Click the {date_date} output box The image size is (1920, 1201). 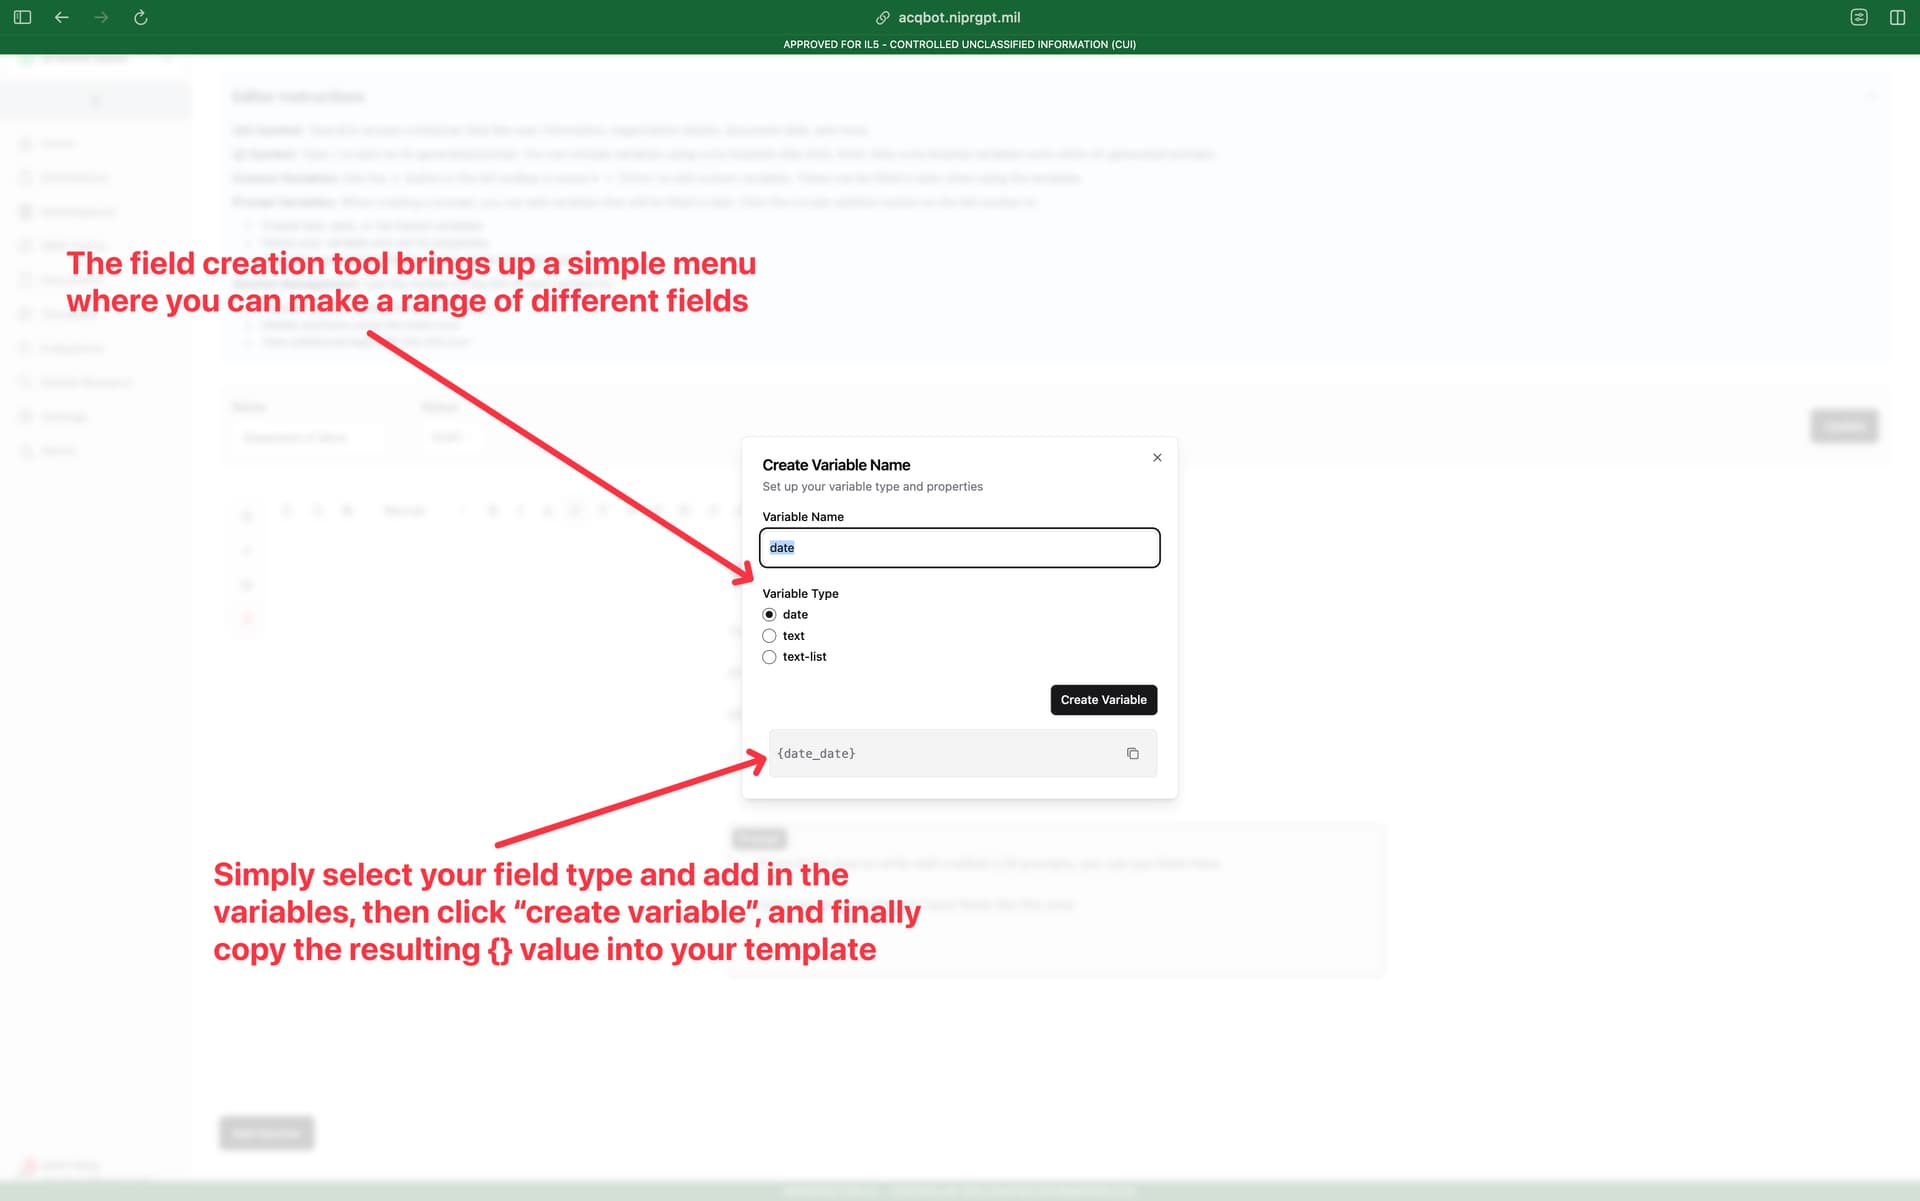click(962, 753)
